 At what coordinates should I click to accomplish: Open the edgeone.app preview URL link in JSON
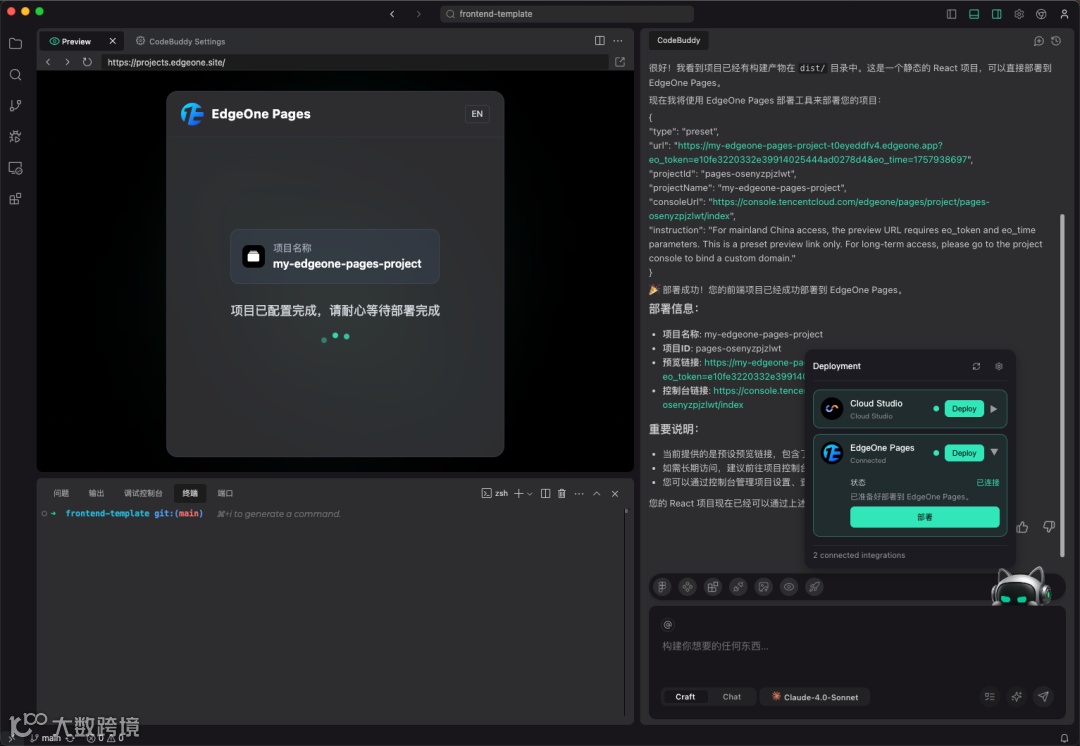(811, 153)
